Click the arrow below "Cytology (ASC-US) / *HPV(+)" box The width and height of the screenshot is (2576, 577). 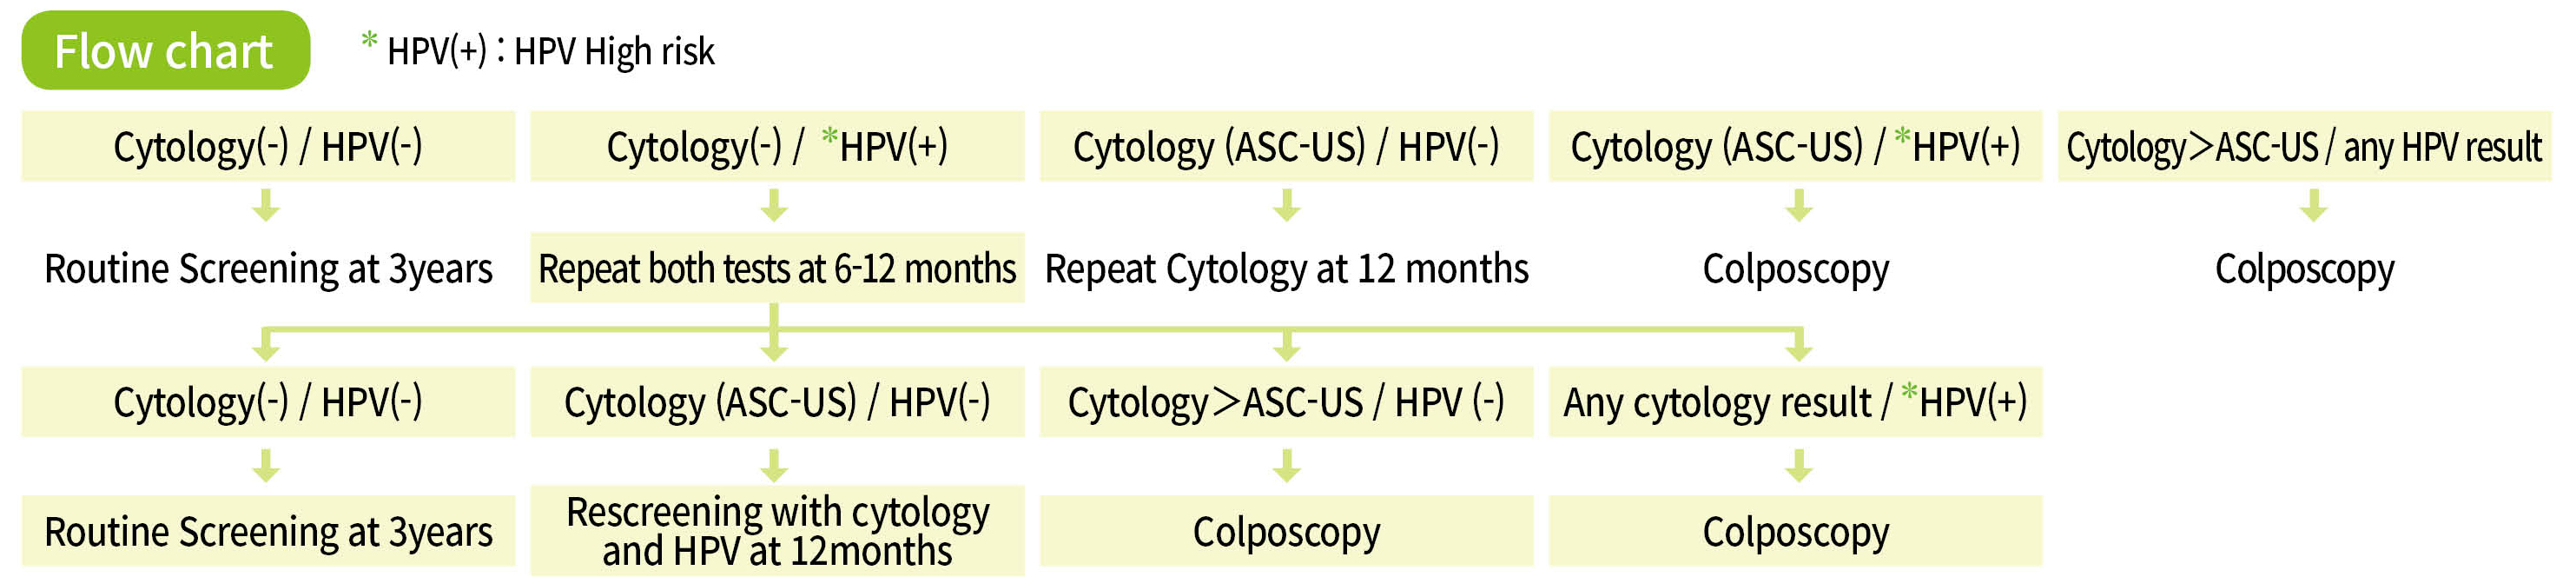[x=1798, y=206]
